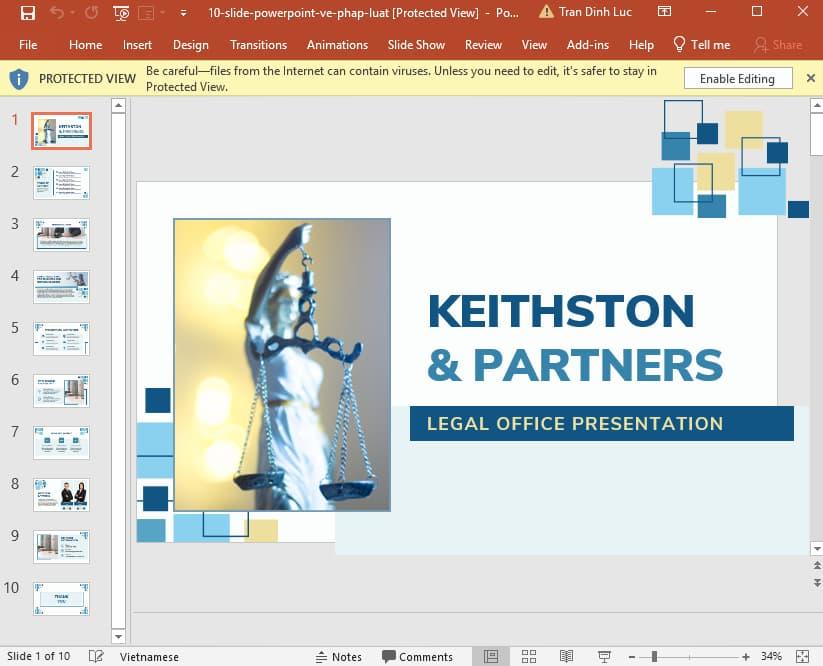Click the Enable Editing button
The height and width of the screenshot is (666, 823).
pos(737,78)
